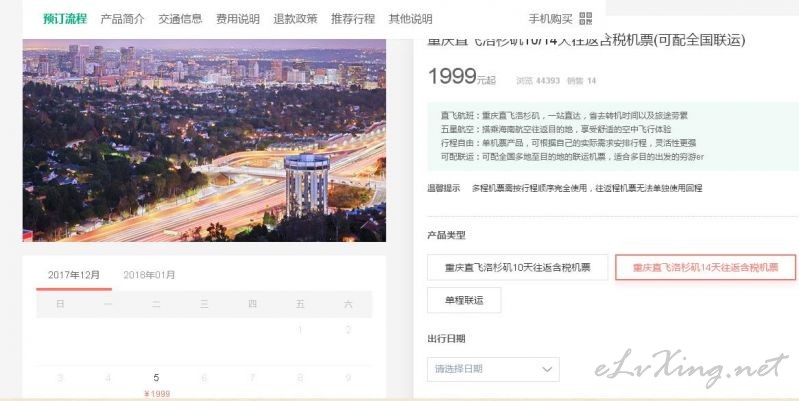Click the QR code icon beside 手机购买

(585, 19)
